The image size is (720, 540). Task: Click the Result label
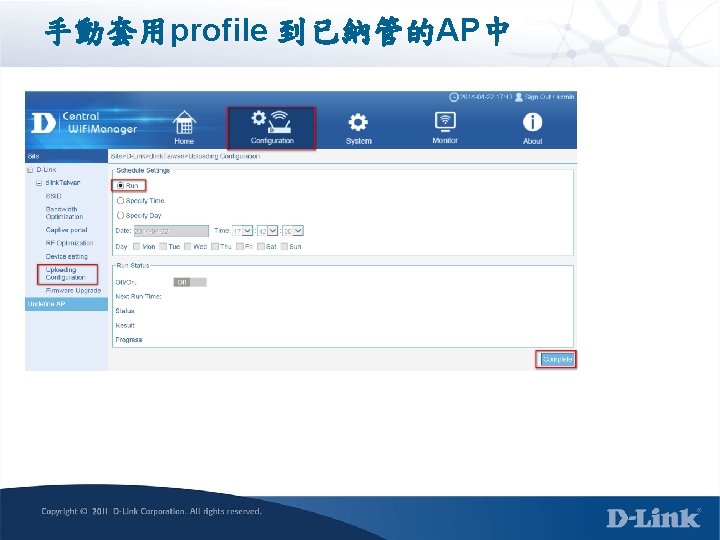[x=125, y=326]
